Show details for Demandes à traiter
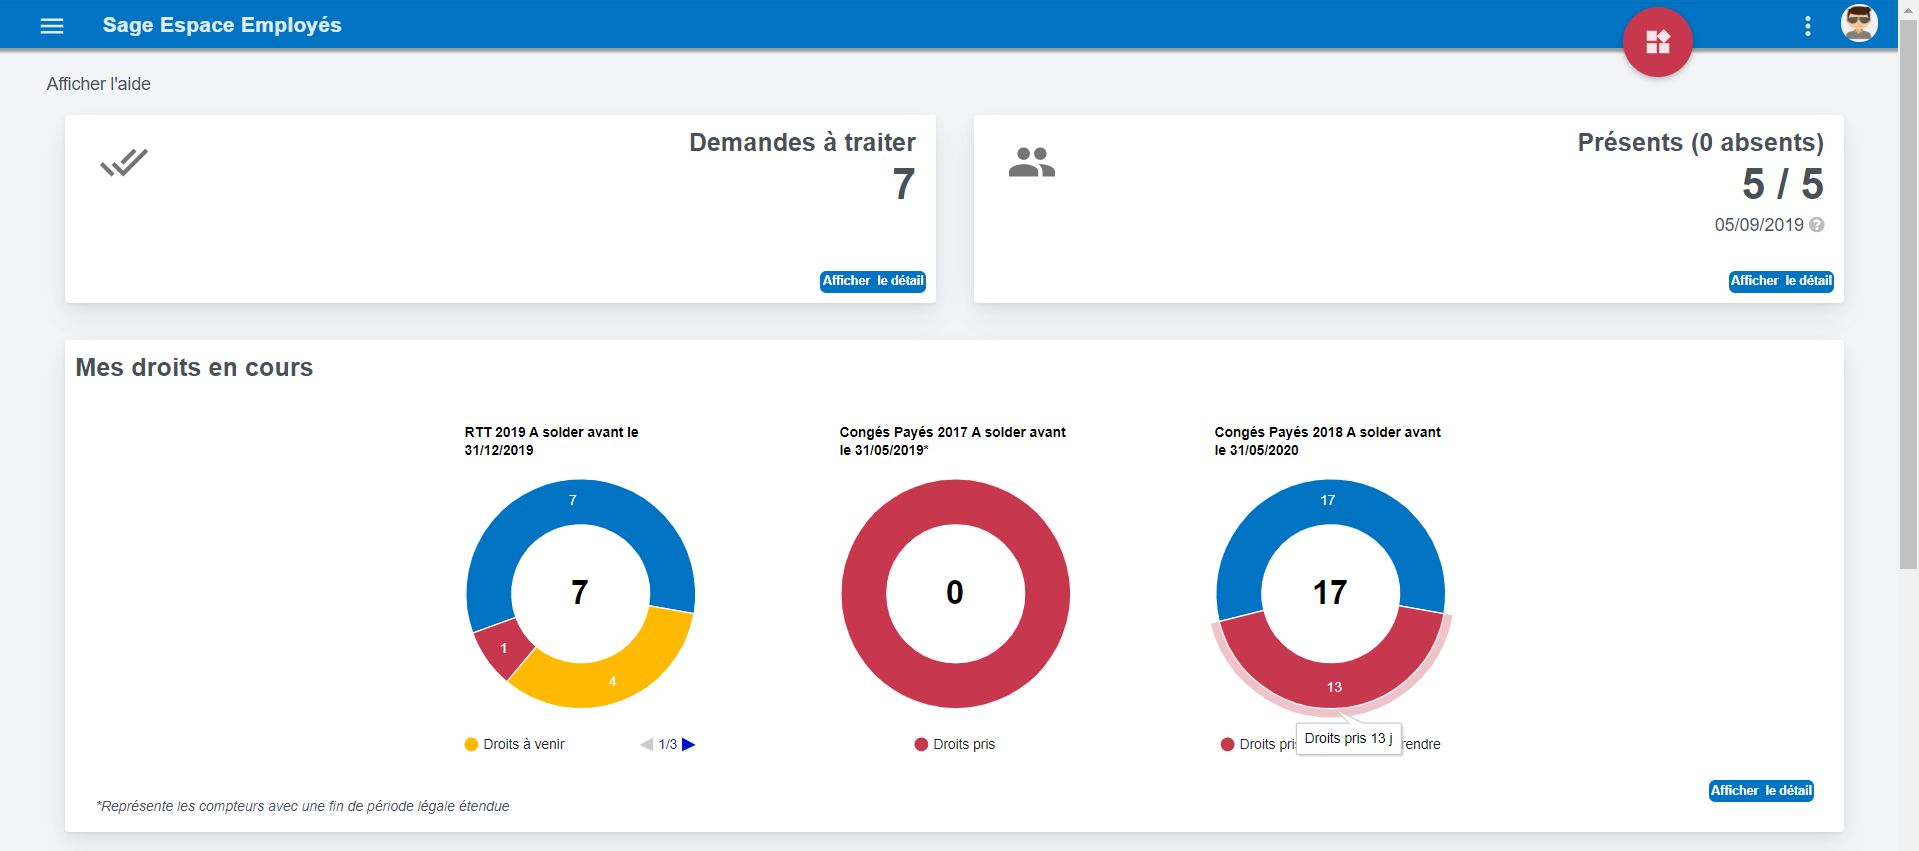 tap(872, 281)
